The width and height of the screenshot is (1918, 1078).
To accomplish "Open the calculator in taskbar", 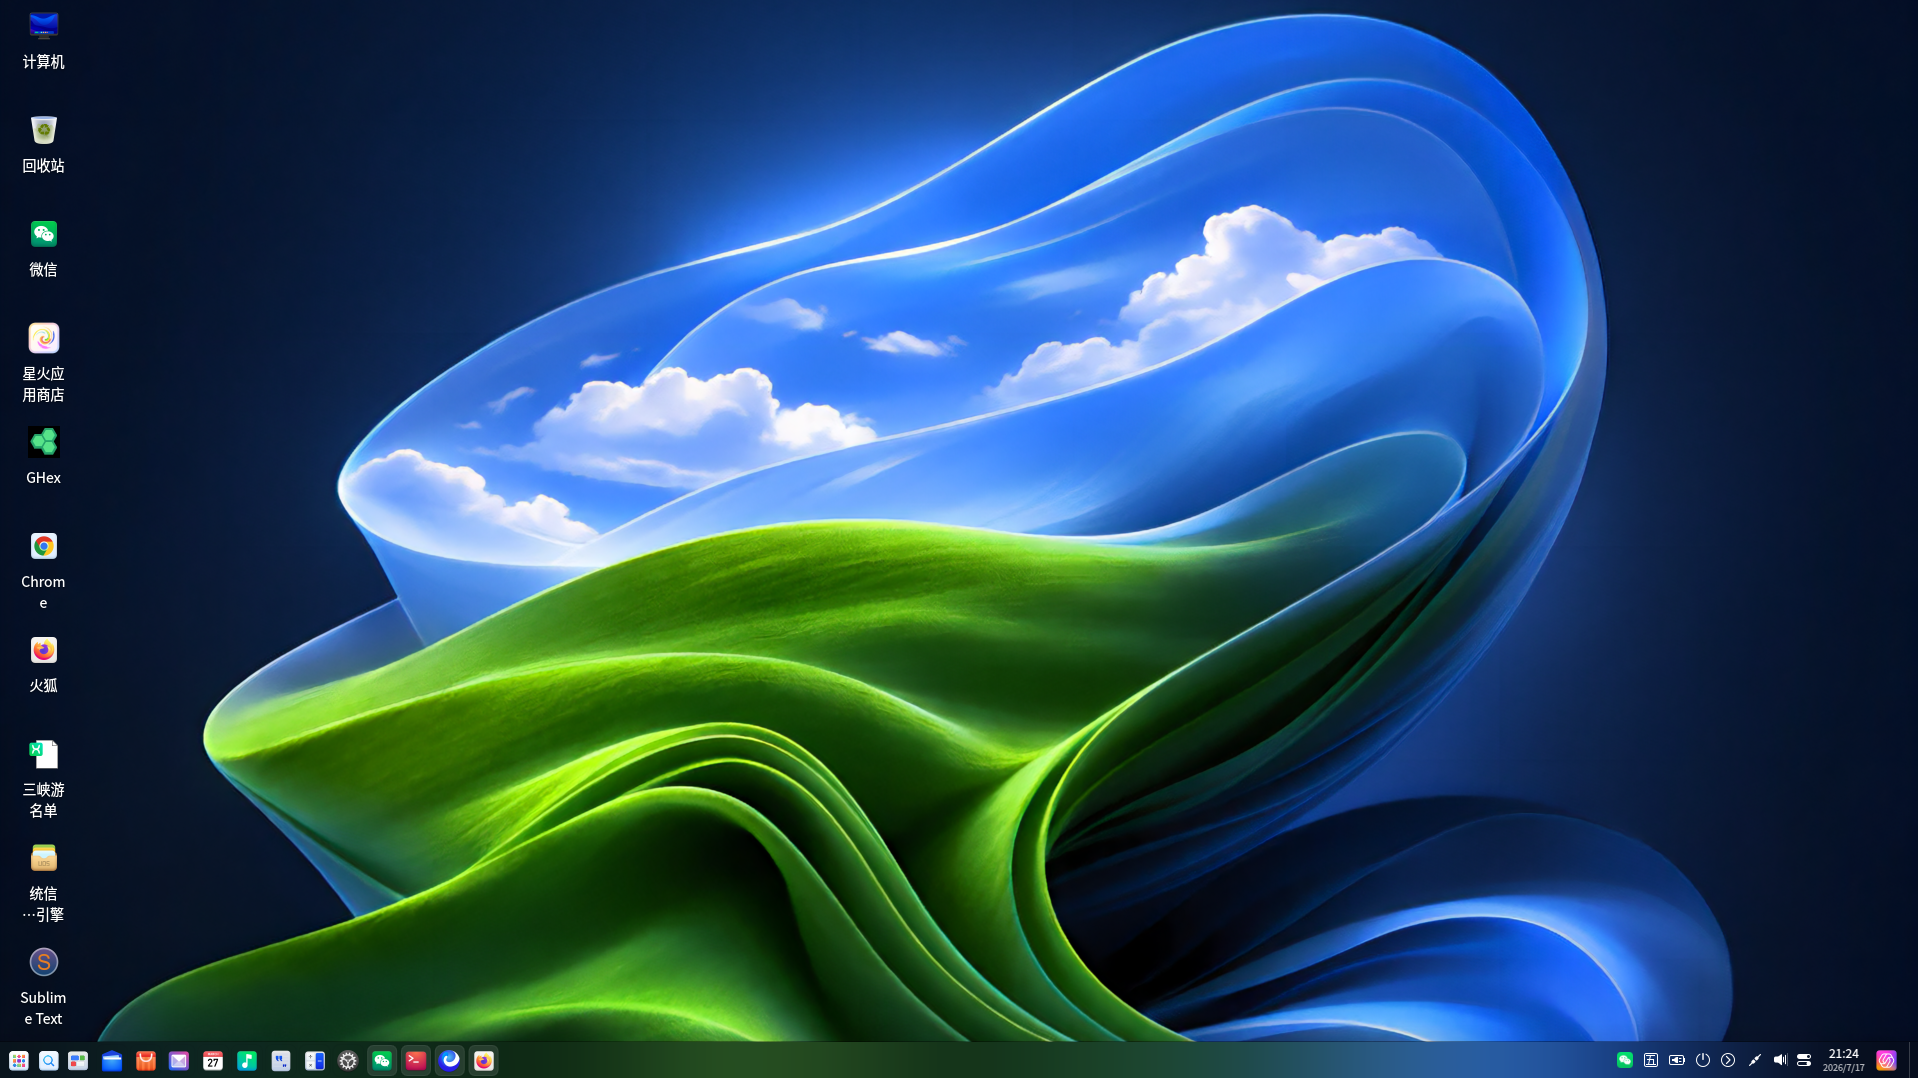I will tap(315, 1061).
